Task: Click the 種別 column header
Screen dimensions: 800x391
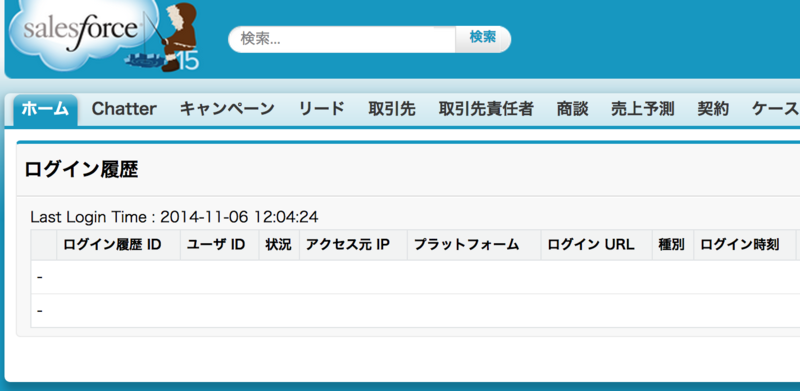Action: coord(672,245)
